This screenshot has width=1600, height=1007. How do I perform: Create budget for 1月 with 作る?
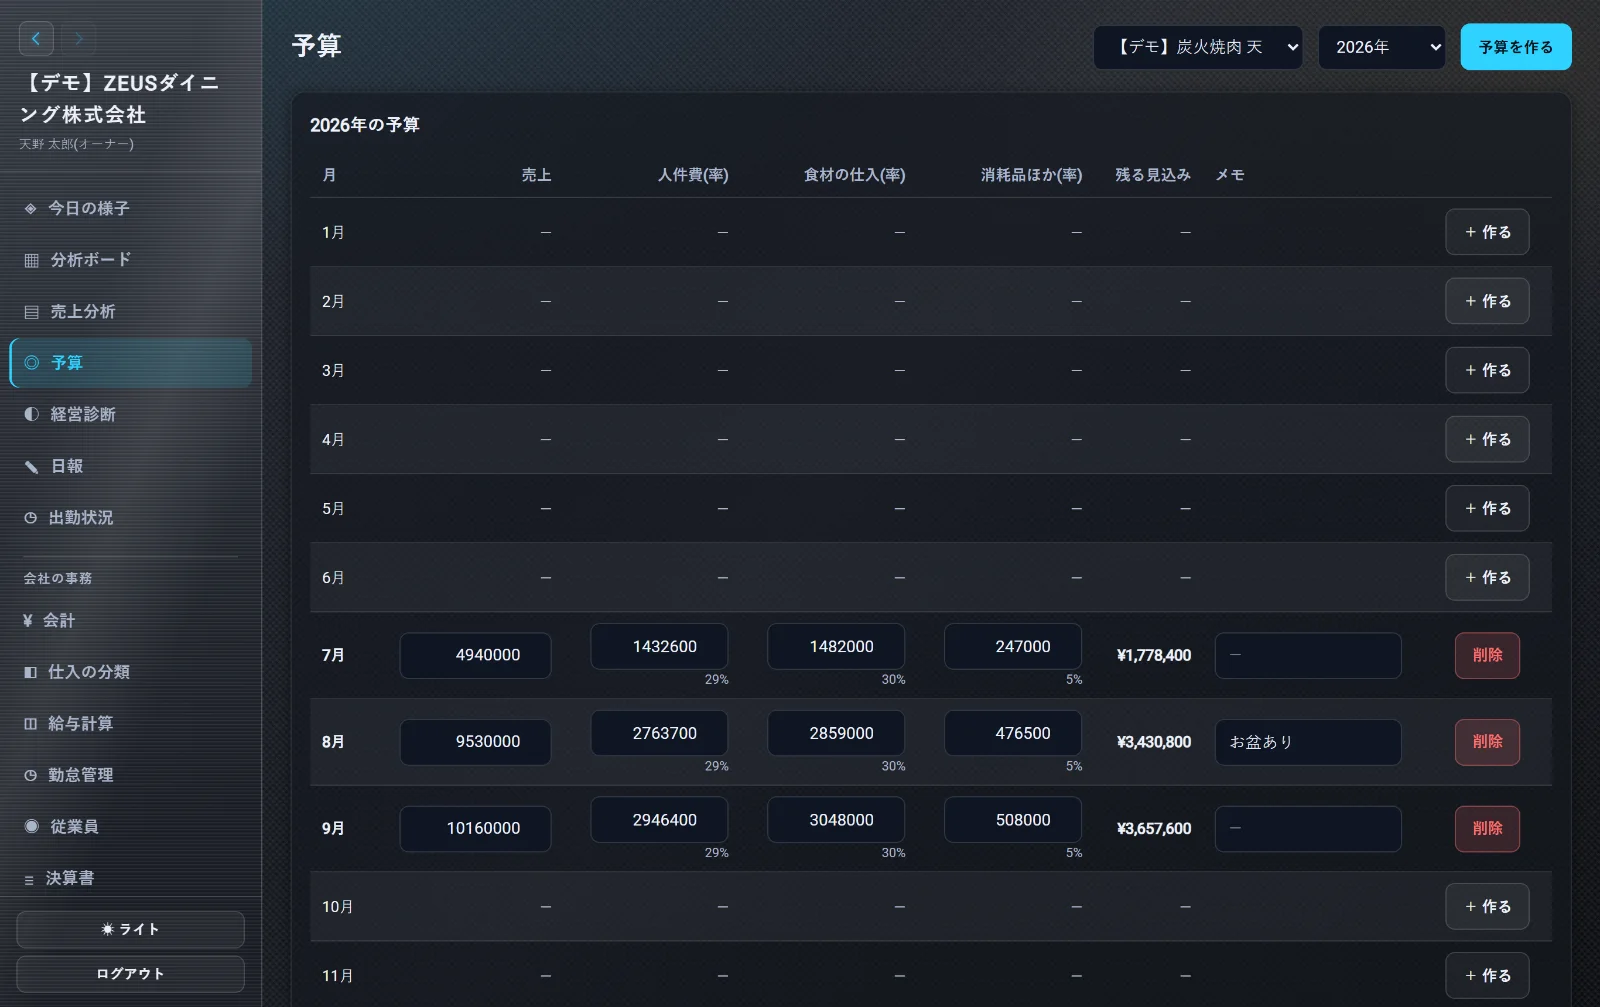(x=1487, y=232)
